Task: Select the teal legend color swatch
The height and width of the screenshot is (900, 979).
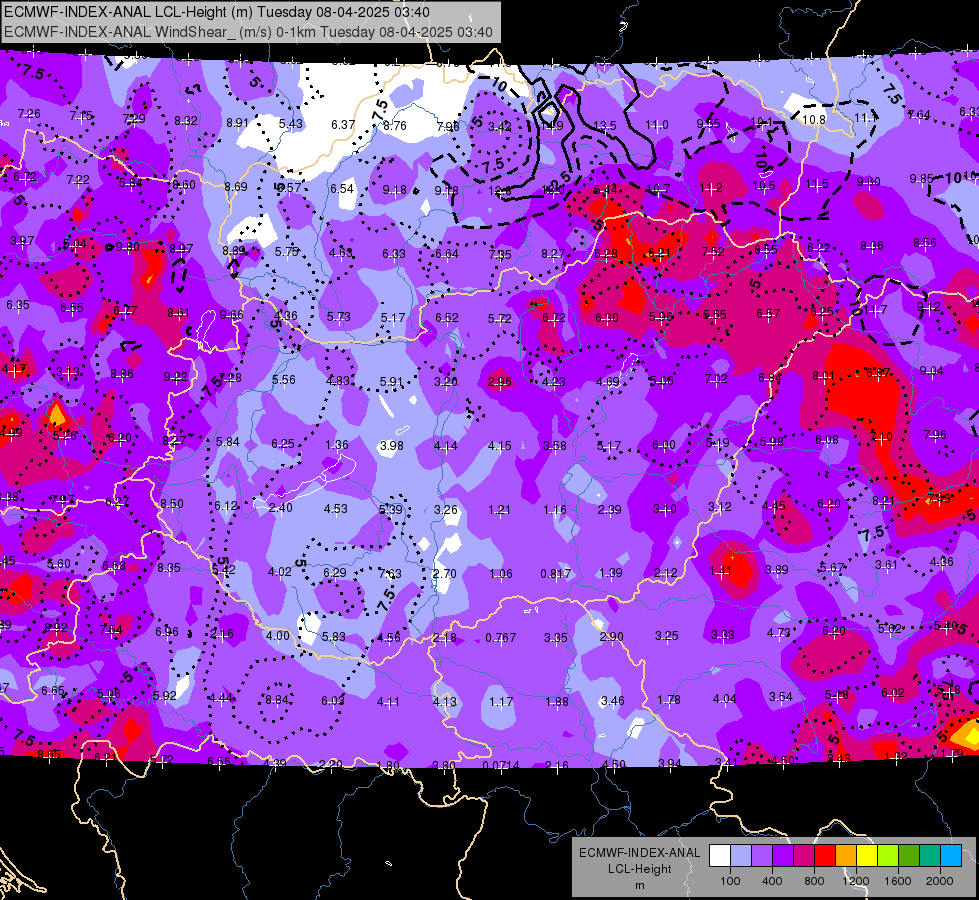Action: tap(930, 856)
